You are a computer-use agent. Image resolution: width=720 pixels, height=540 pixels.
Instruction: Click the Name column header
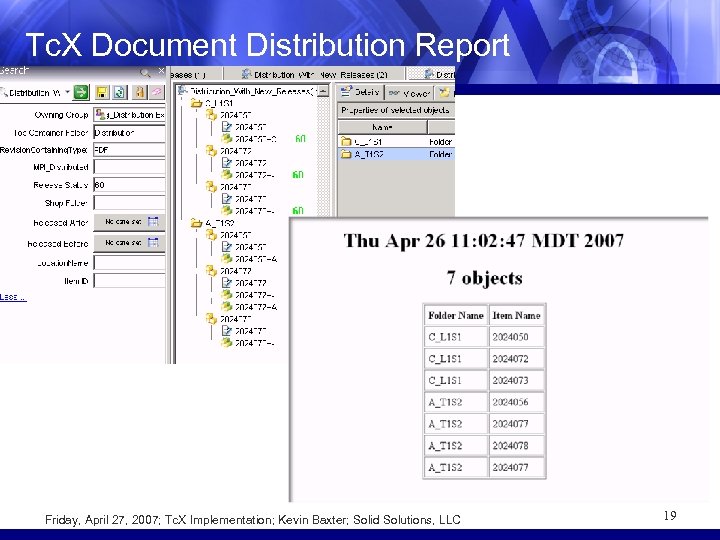[x=382, y=127]
